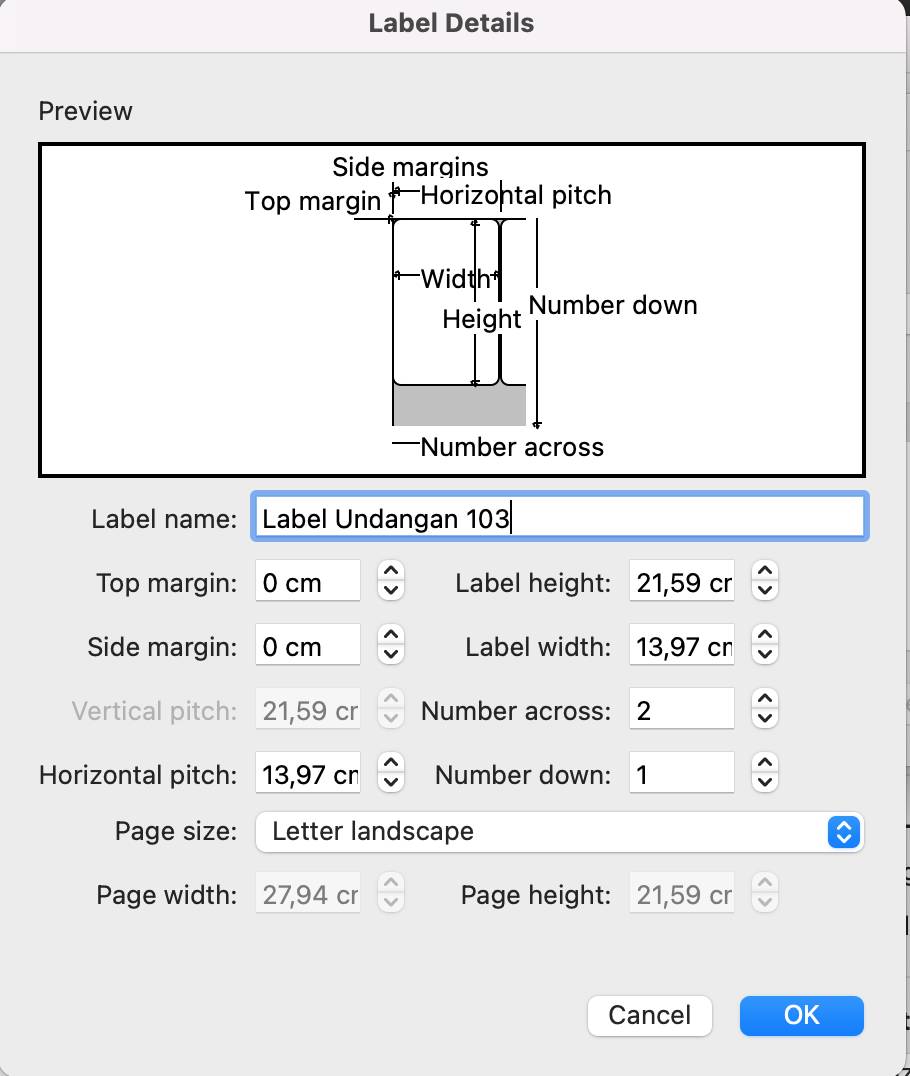Click the Number down value field
This screenshot has height=1076, width=910.
click(x=681, y=773)
